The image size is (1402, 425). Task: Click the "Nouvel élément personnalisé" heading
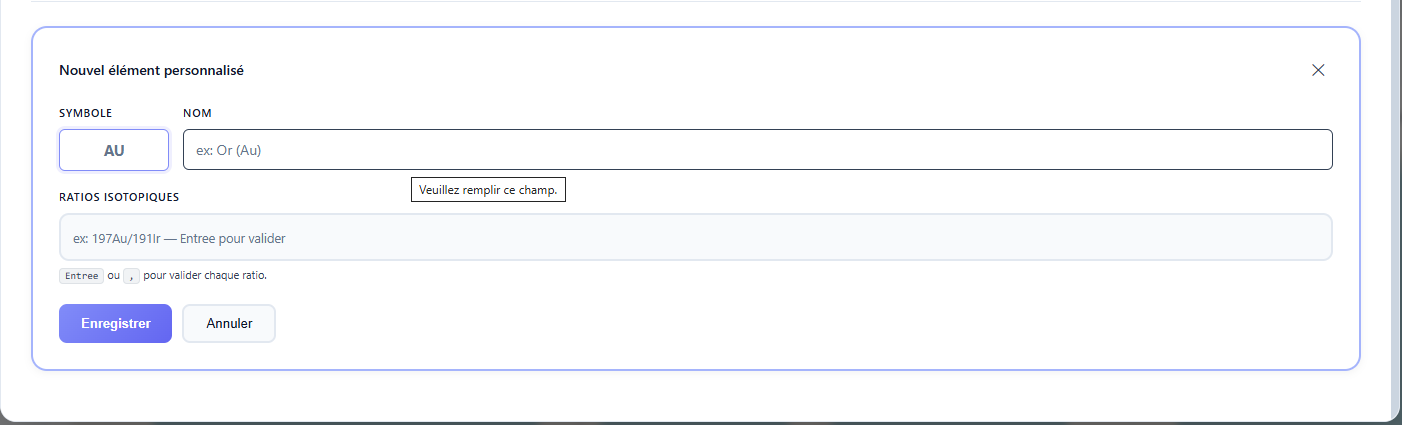click(x=152, y=71)
